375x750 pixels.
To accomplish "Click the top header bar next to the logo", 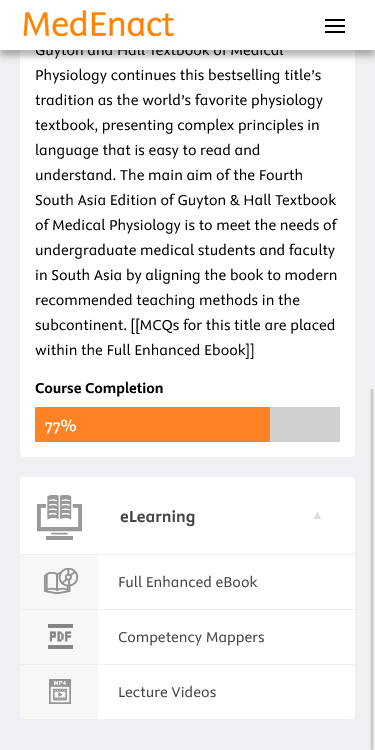I will tap(249, 25).
